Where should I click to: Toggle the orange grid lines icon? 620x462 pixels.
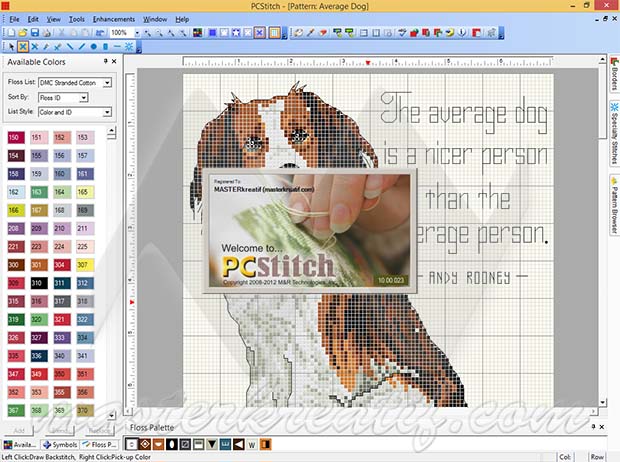[275, 33]
